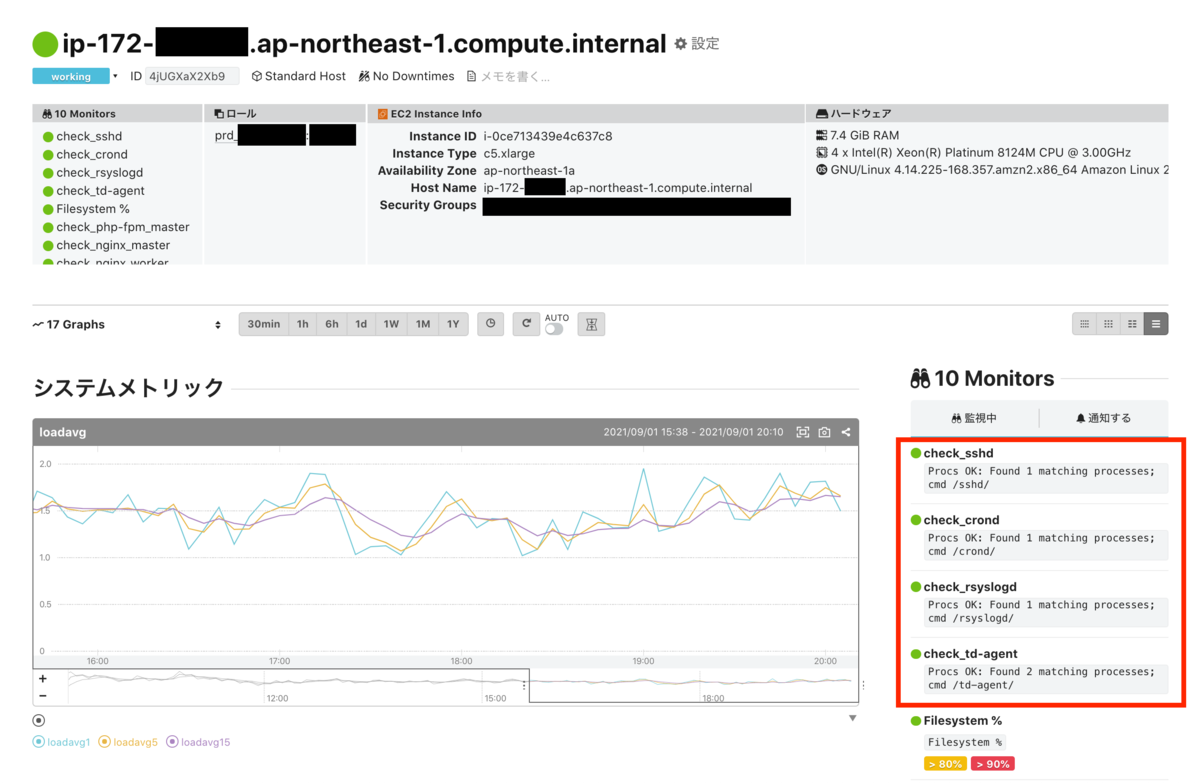Click the CPU icon in hardware panel
Screen dimensions: 1200x783
(x=822, y=153)
